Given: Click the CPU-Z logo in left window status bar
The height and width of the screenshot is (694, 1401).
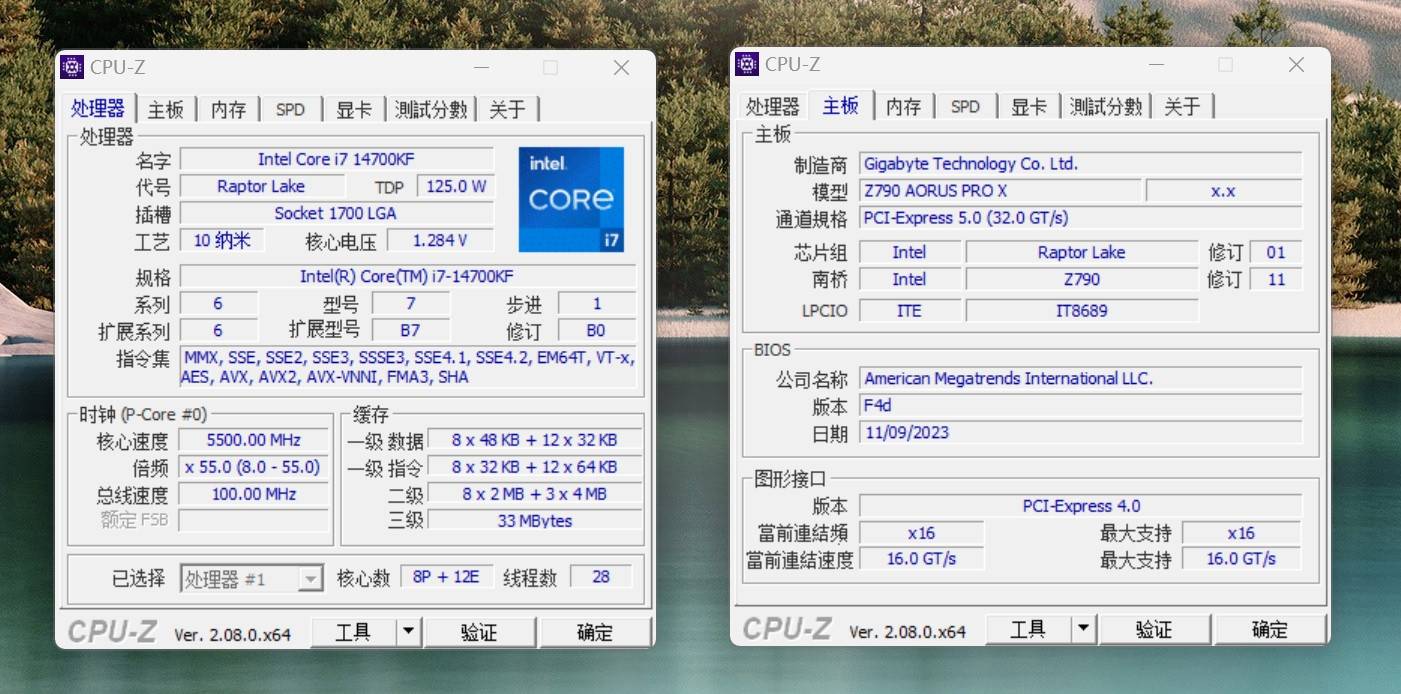Looking at the screenshot, I should tap(110, 631).
